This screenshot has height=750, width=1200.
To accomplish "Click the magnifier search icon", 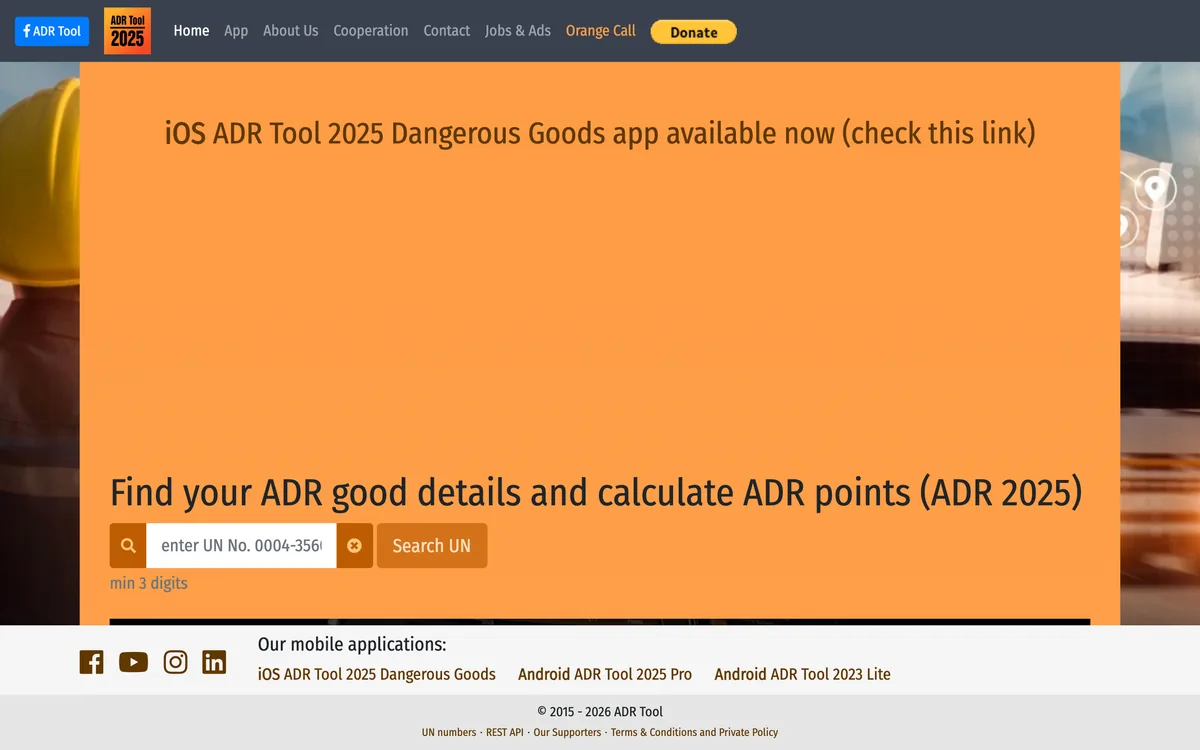I will (128, 546).
